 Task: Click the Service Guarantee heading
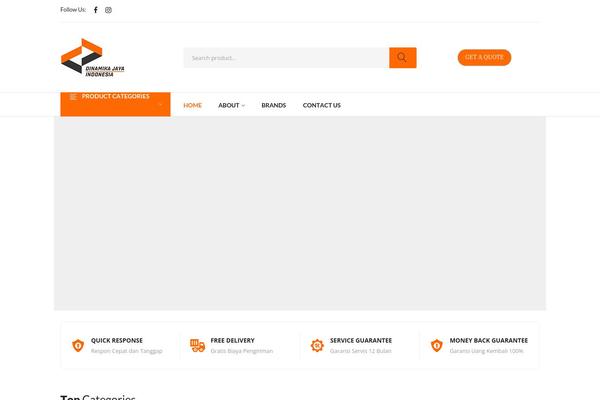(361, 340)
